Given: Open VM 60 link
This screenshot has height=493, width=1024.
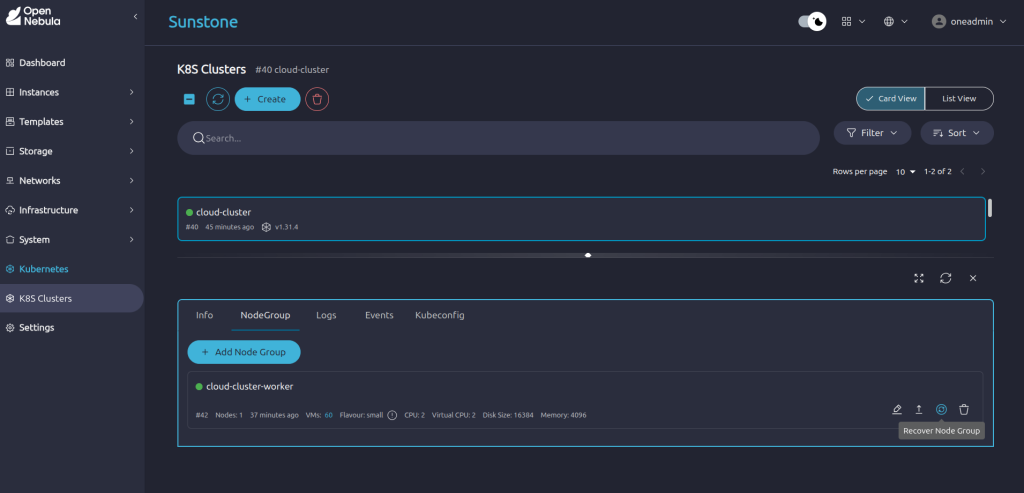Looking at the screenshot, I should point(328,415).
